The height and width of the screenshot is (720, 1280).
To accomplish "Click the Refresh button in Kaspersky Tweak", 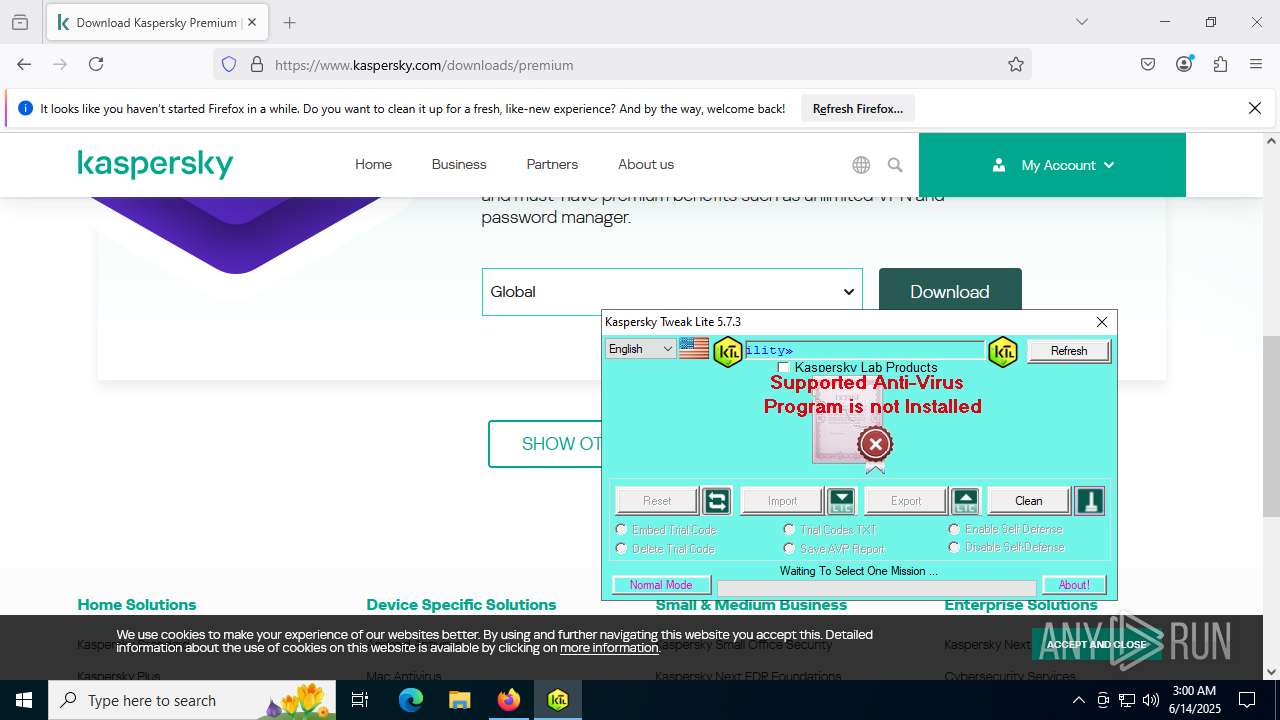I will 1069,350.
